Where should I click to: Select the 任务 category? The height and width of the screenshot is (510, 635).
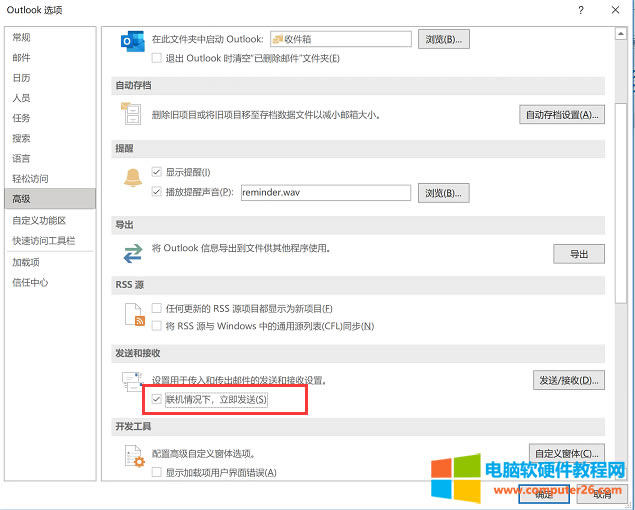(x=21, y=118)
